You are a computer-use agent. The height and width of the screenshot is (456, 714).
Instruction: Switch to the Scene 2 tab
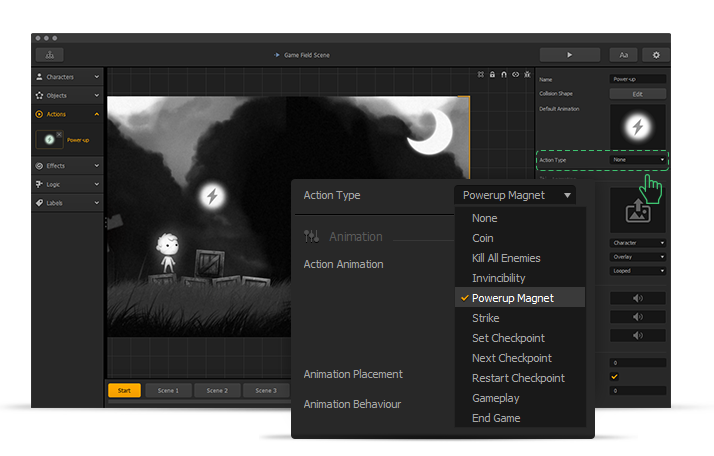click(x=217, y=390)
